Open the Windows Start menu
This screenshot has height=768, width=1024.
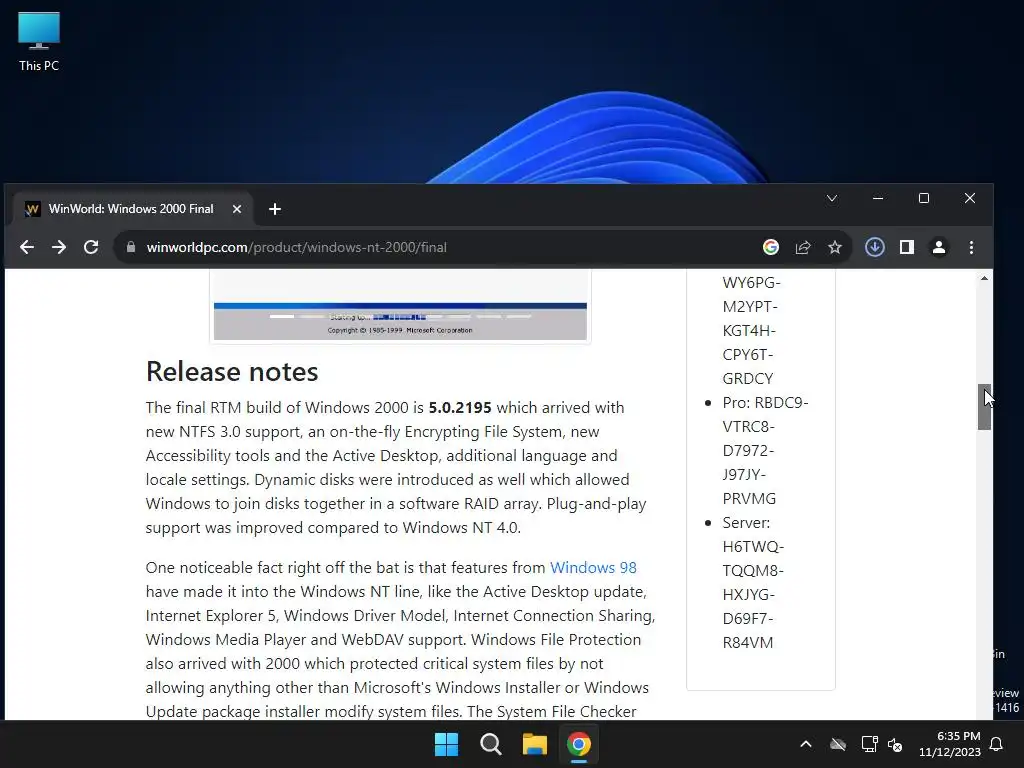[447, 744]
